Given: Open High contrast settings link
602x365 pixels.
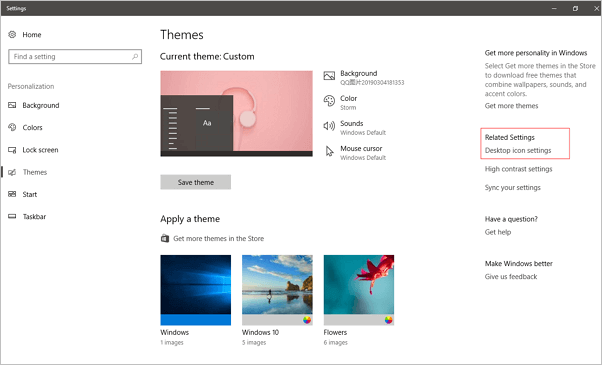Looking at the screenshot, I should pyautogui.click(x=518, y=169).
